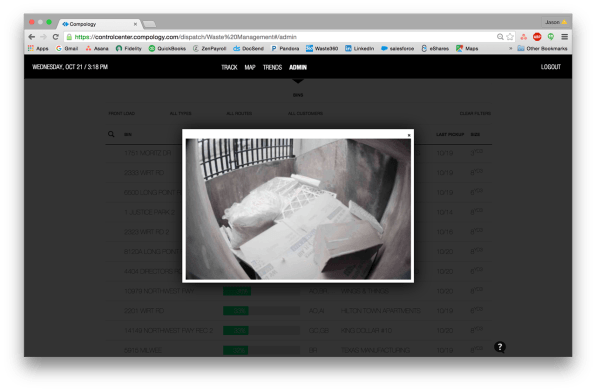This screenshot has height=391, width=596.
Task: Switch to the TRENDS tab
Action: click(273, 67)
